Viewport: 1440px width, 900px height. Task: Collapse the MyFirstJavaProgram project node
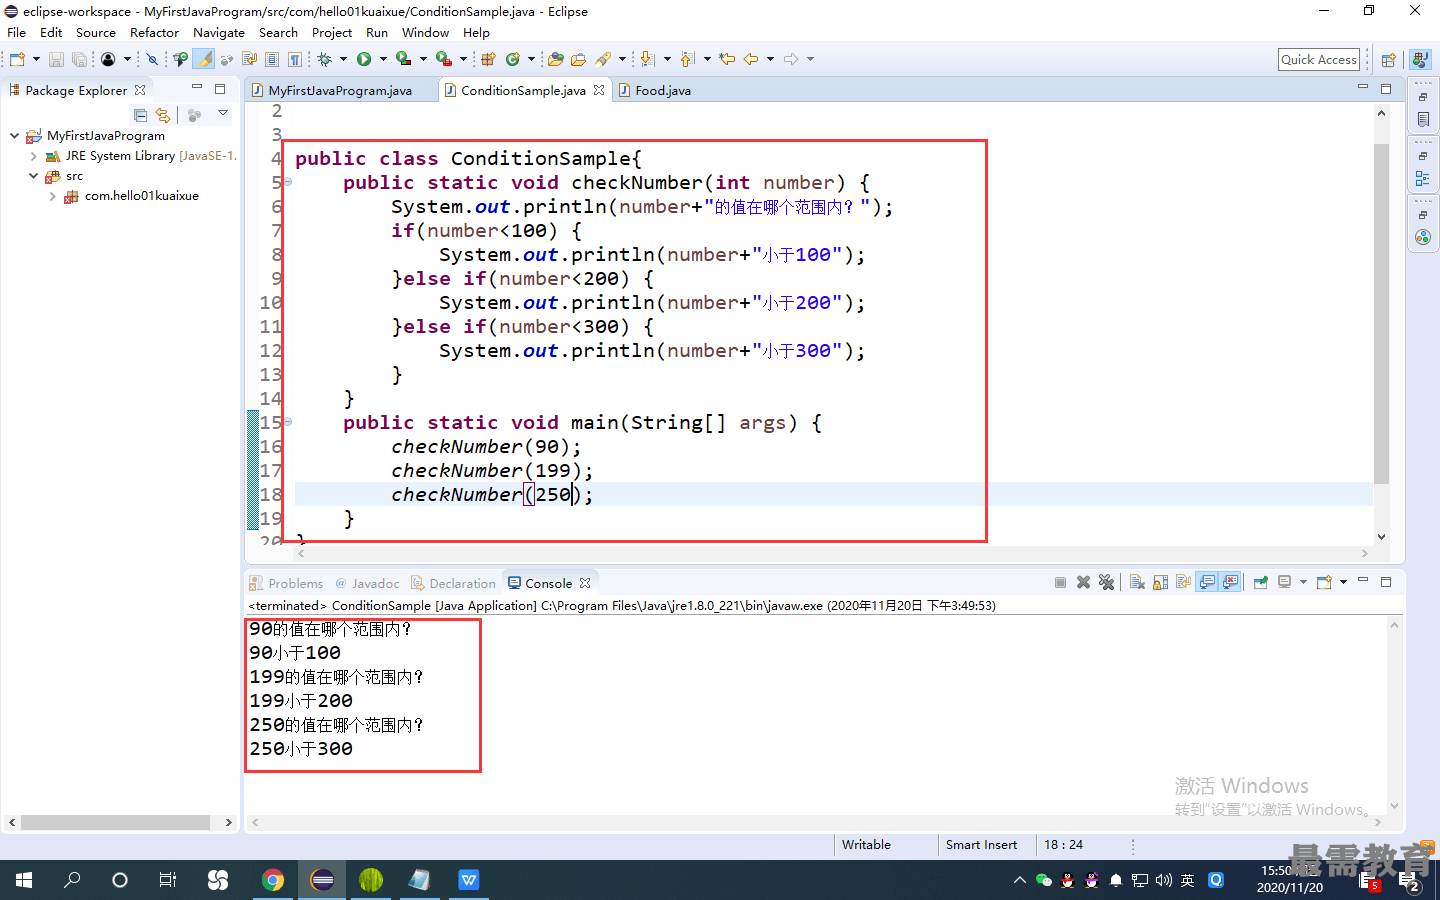[14, 135]
